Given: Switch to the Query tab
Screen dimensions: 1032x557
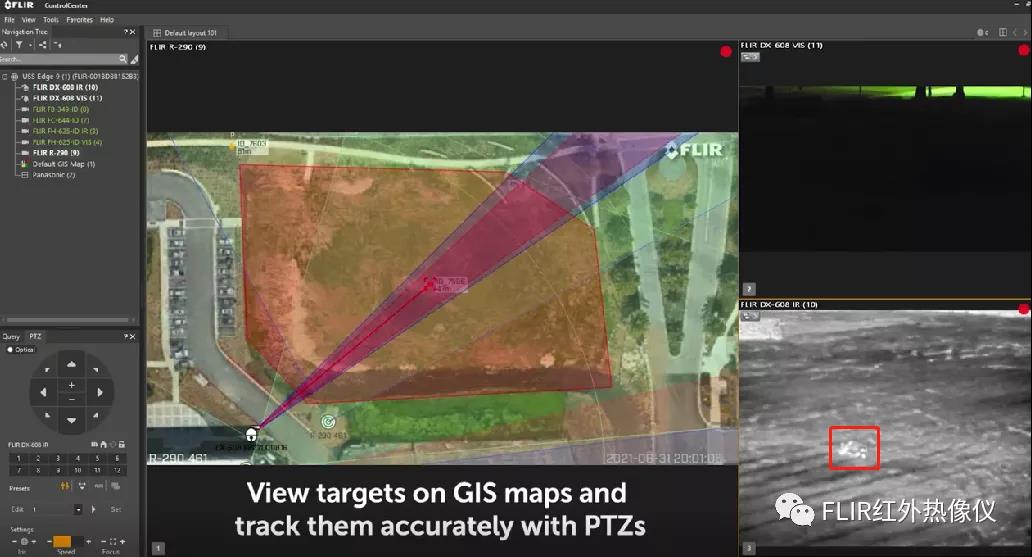Looking at the screenshot, I should 11,336.
